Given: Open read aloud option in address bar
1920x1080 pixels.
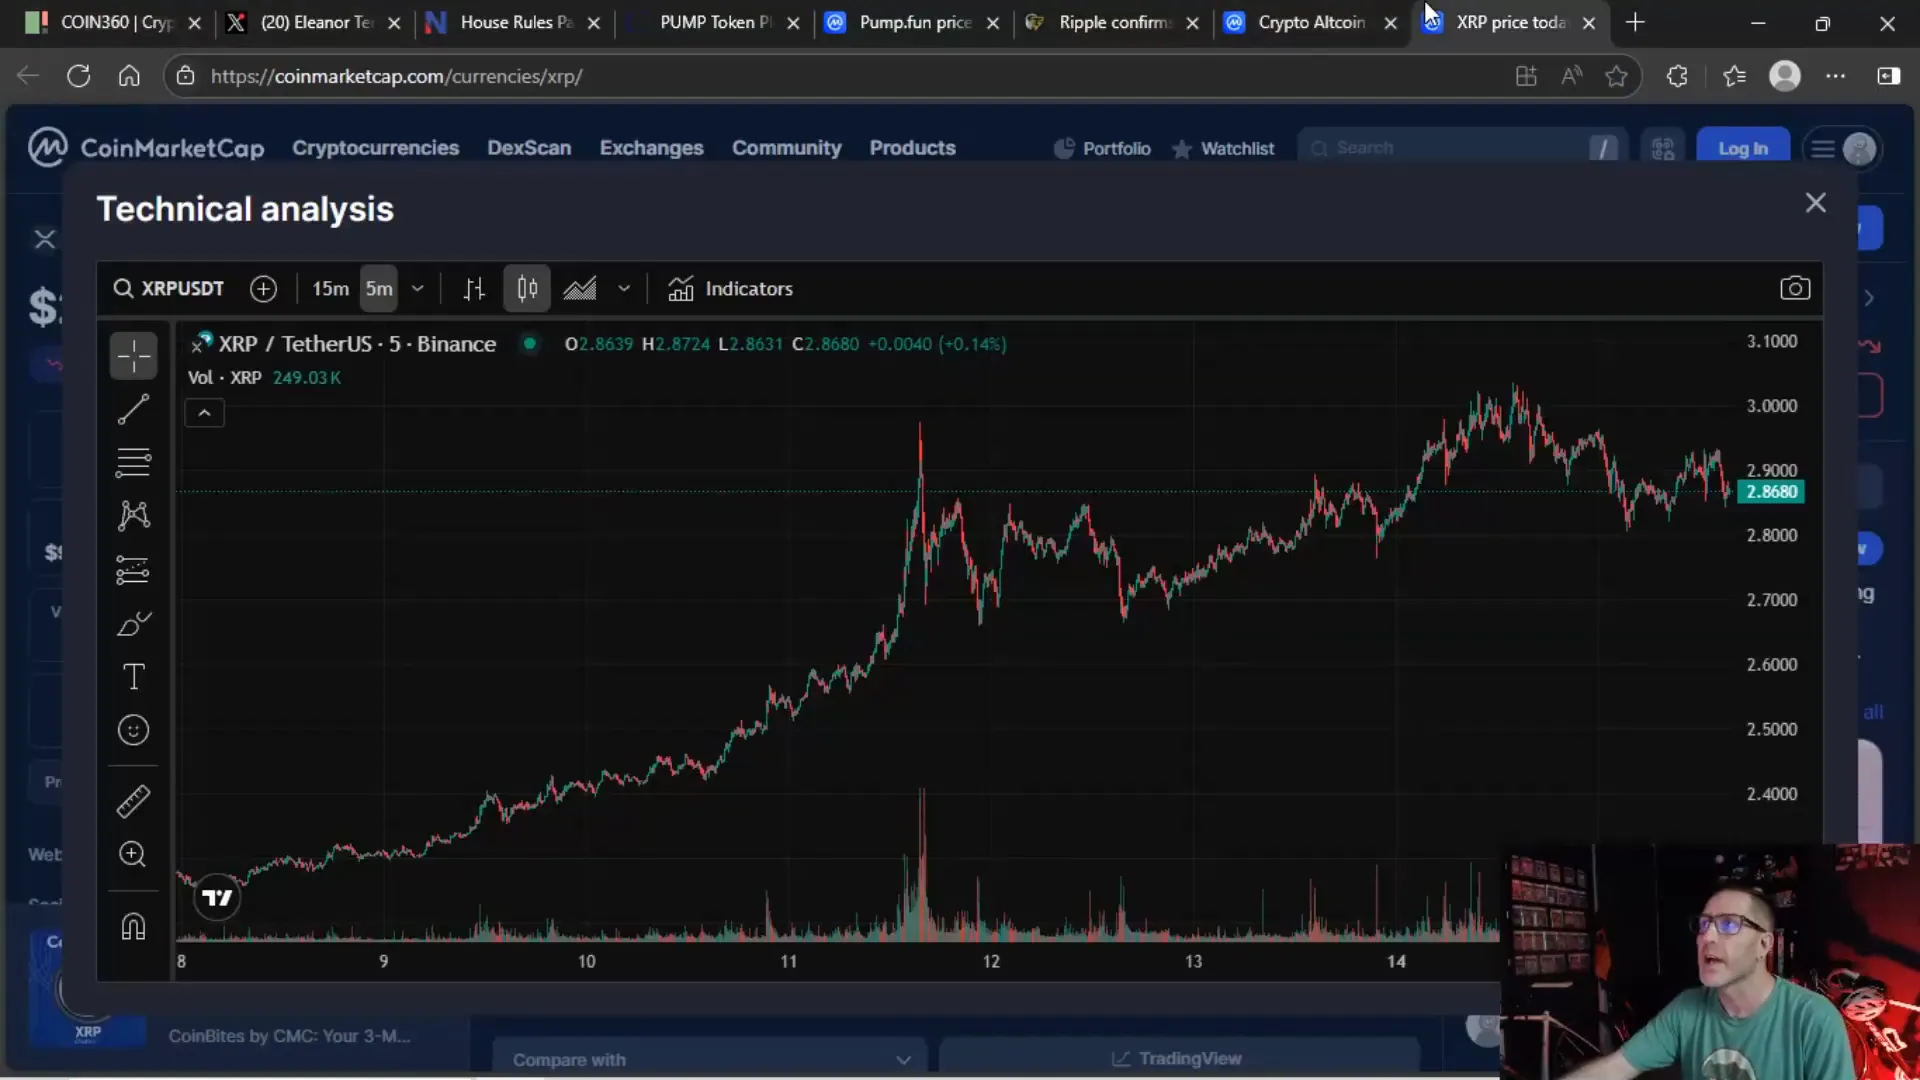Looking at the screenshot, I should (1571, 76).
